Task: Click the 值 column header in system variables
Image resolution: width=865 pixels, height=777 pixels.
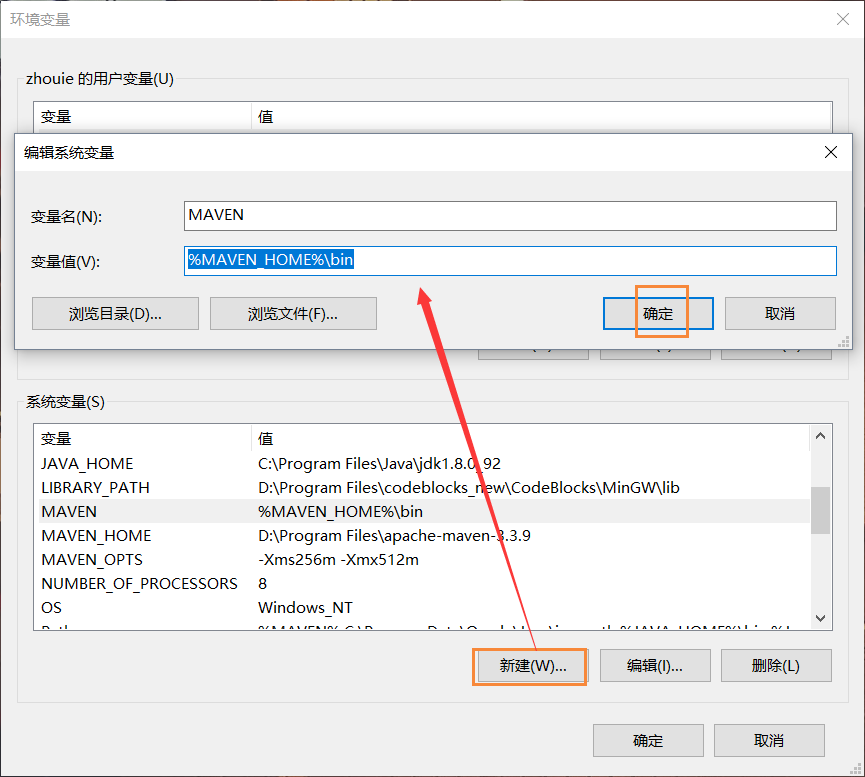Action: point(531,439)
